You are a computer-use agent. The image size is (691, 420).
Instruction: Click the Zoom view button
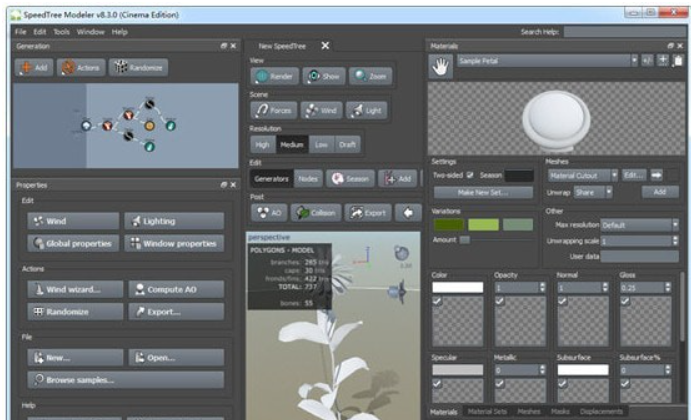(x=370, y=76)
